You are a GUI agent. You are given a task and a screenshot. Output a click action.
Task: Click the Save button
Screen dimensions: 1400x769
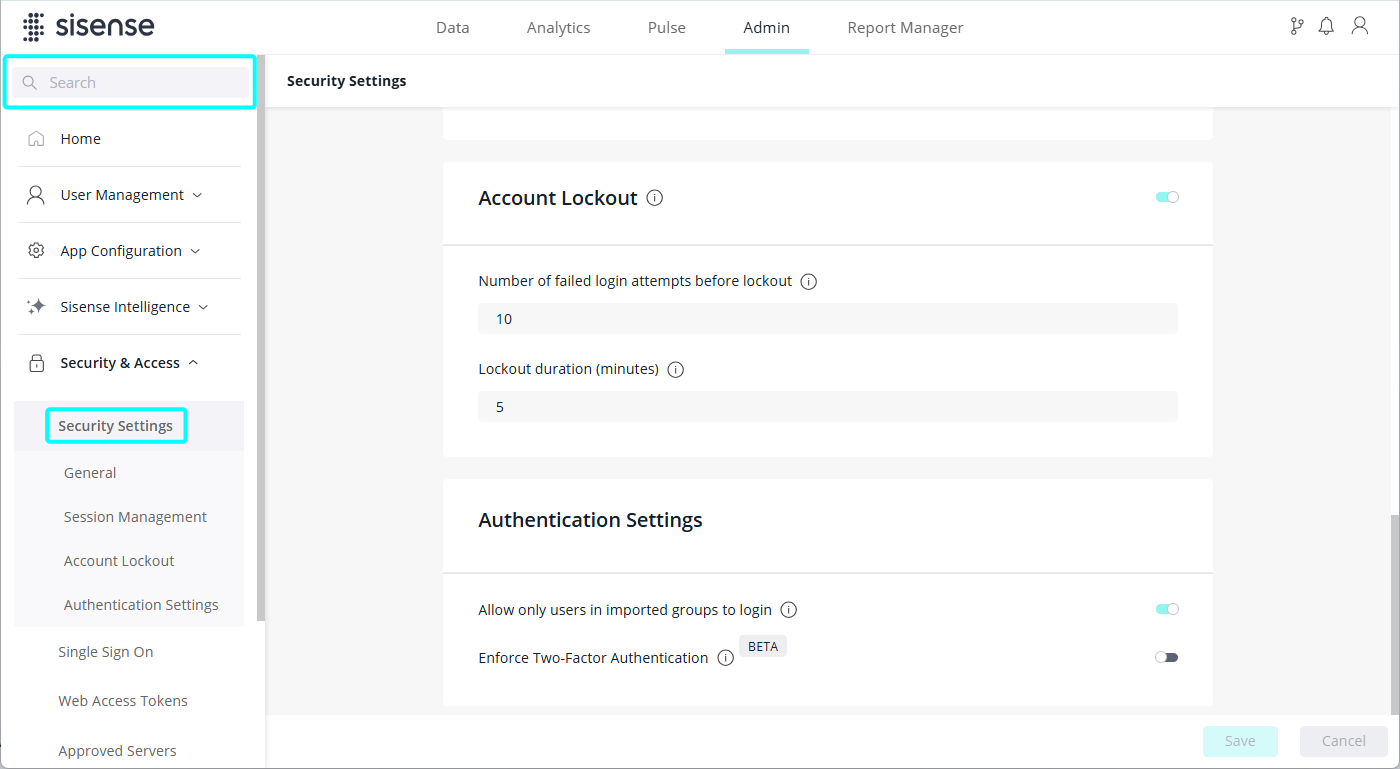1240,741
